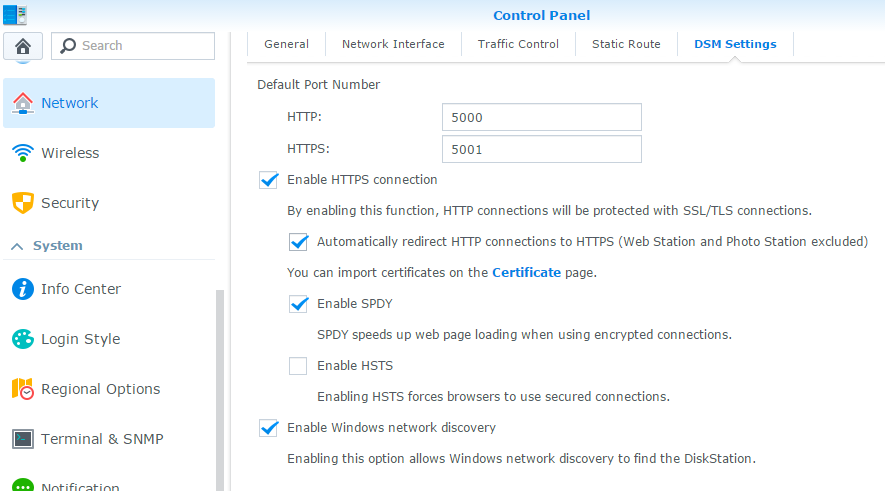Open Login Style via the palette icon
The height and width of the screenshot is (491, 885).
coord(22,339)
